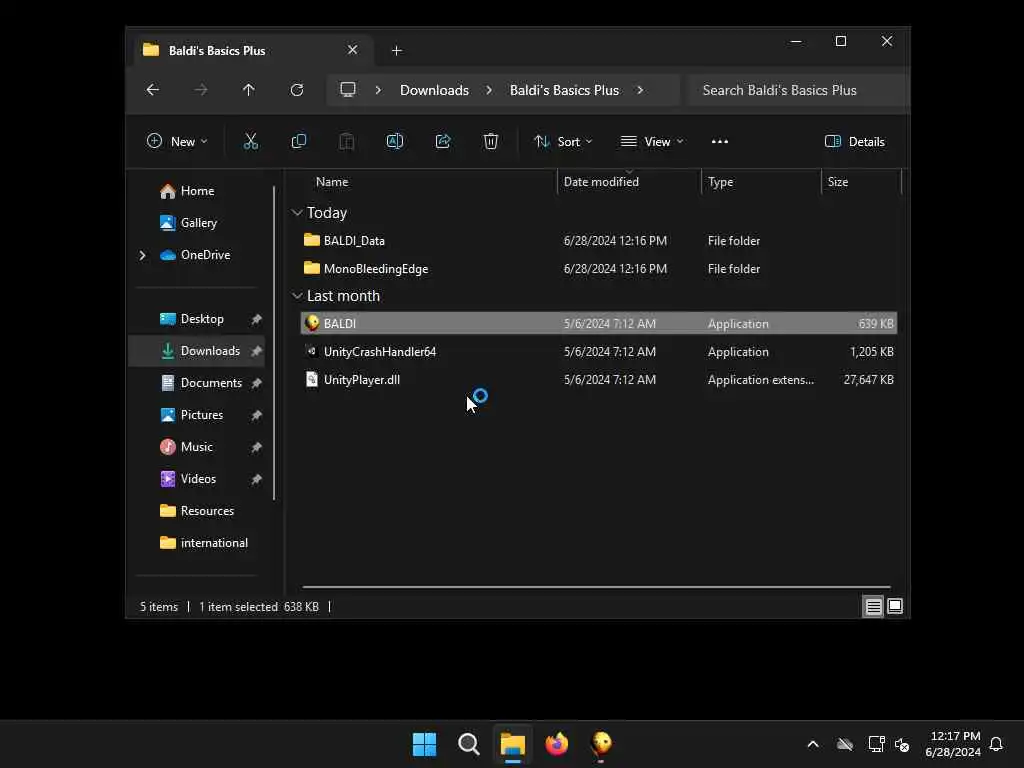Open Resources folder in sidebar

[x=207, y=511]
